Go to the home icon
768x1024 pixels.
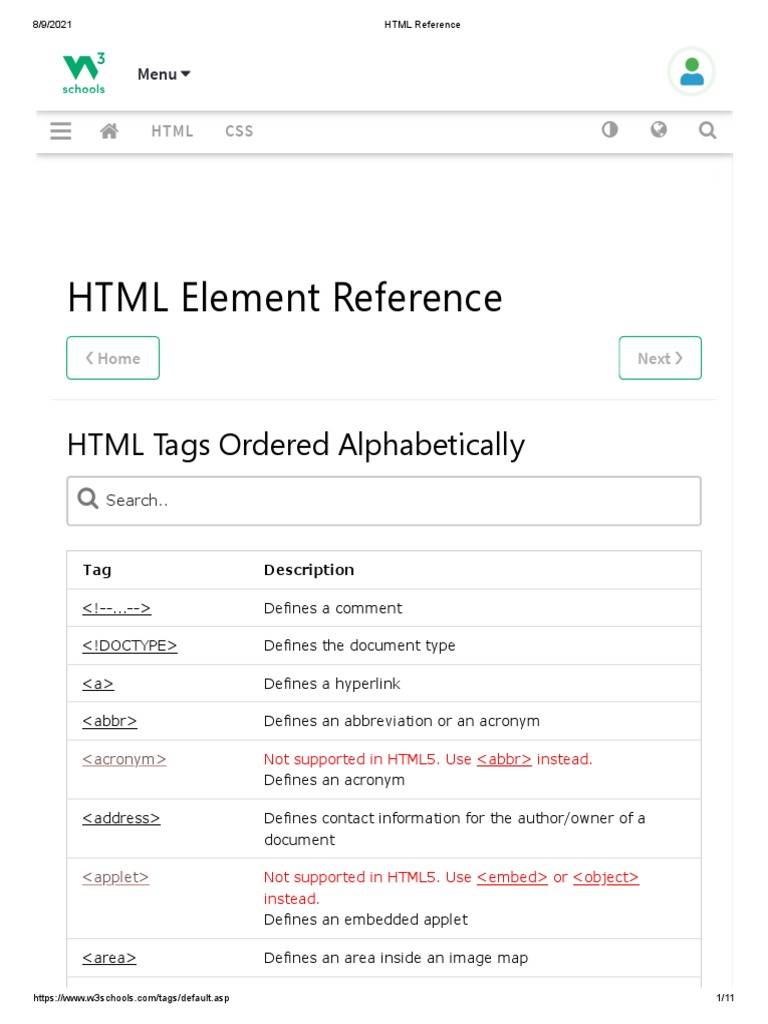click(x=110, y=131)
